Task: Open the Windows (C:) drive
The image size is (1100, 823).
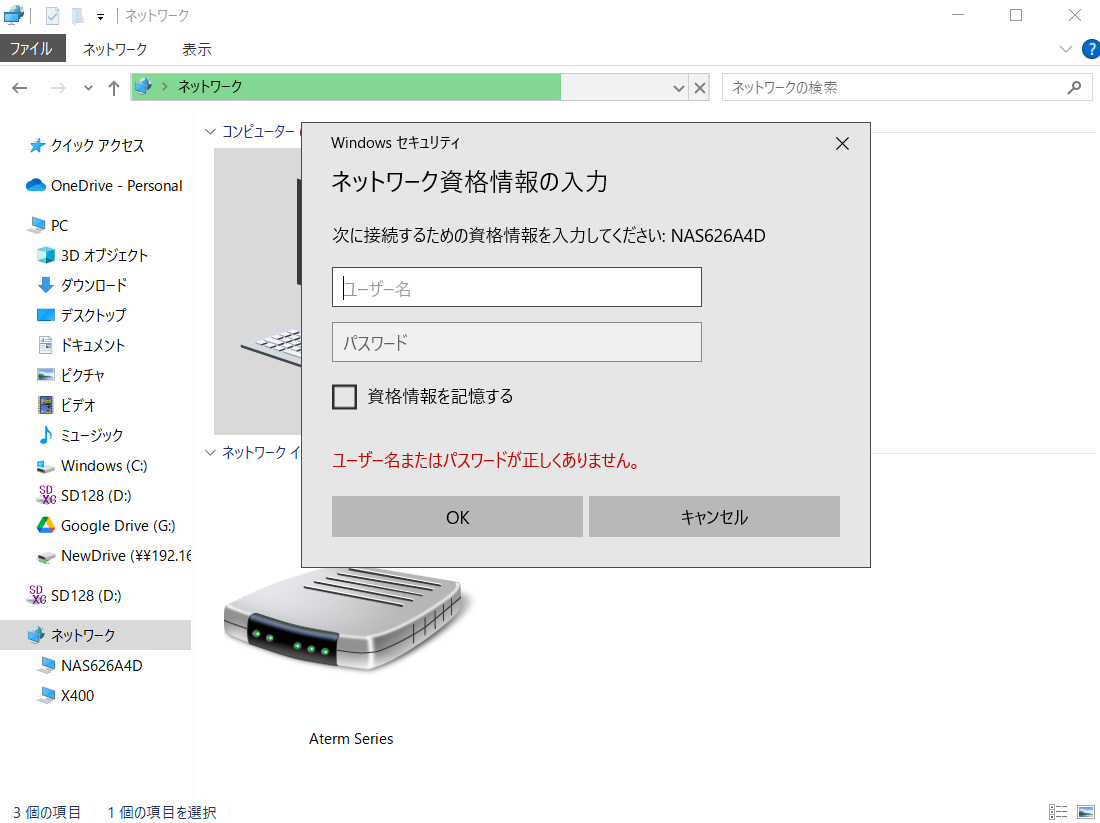Action: coord(104,466)
